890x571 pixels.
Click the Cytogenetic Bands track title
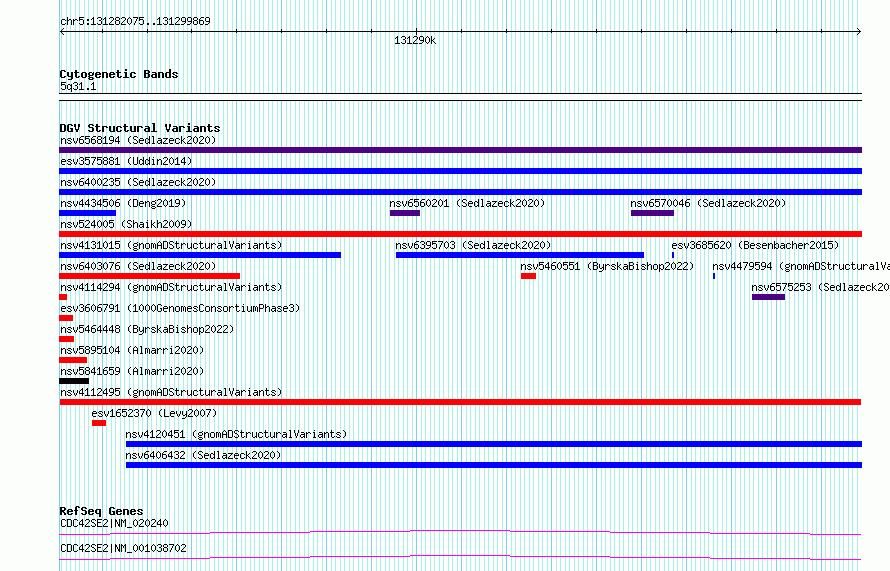[x=119, y=74]
